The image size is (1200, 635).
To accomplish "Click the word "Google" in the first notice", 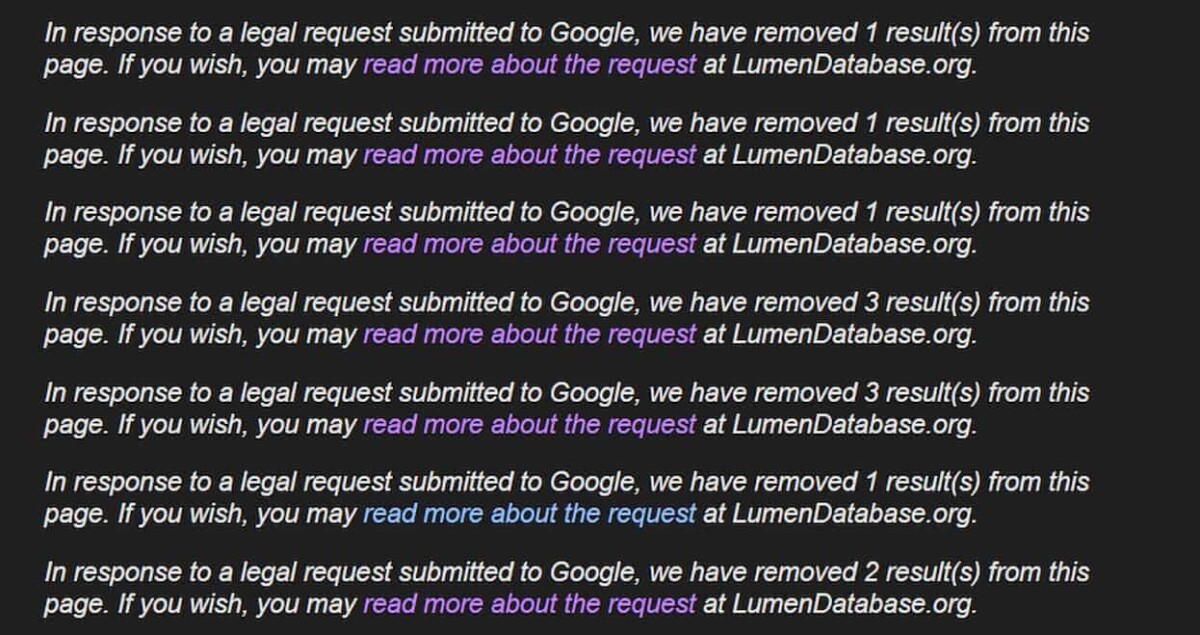I will (x=594, y=33).
